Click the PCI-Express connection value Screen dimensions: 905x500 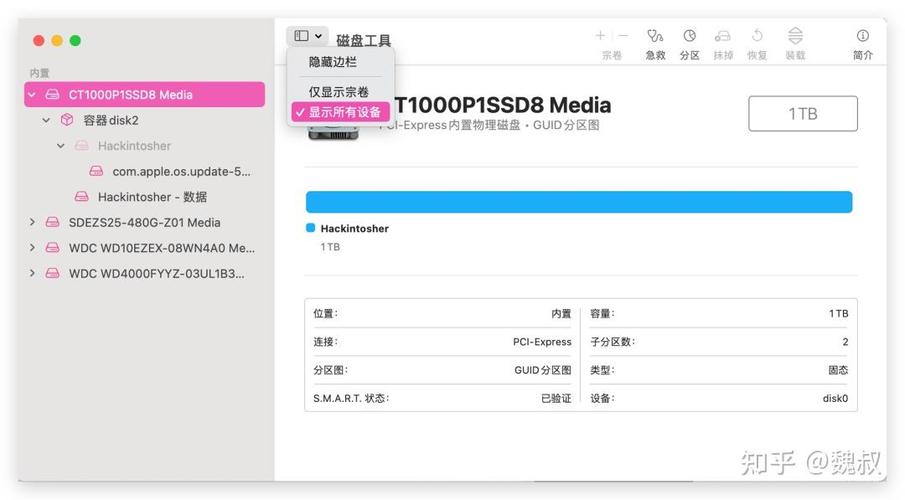click(x=542, y=342)
